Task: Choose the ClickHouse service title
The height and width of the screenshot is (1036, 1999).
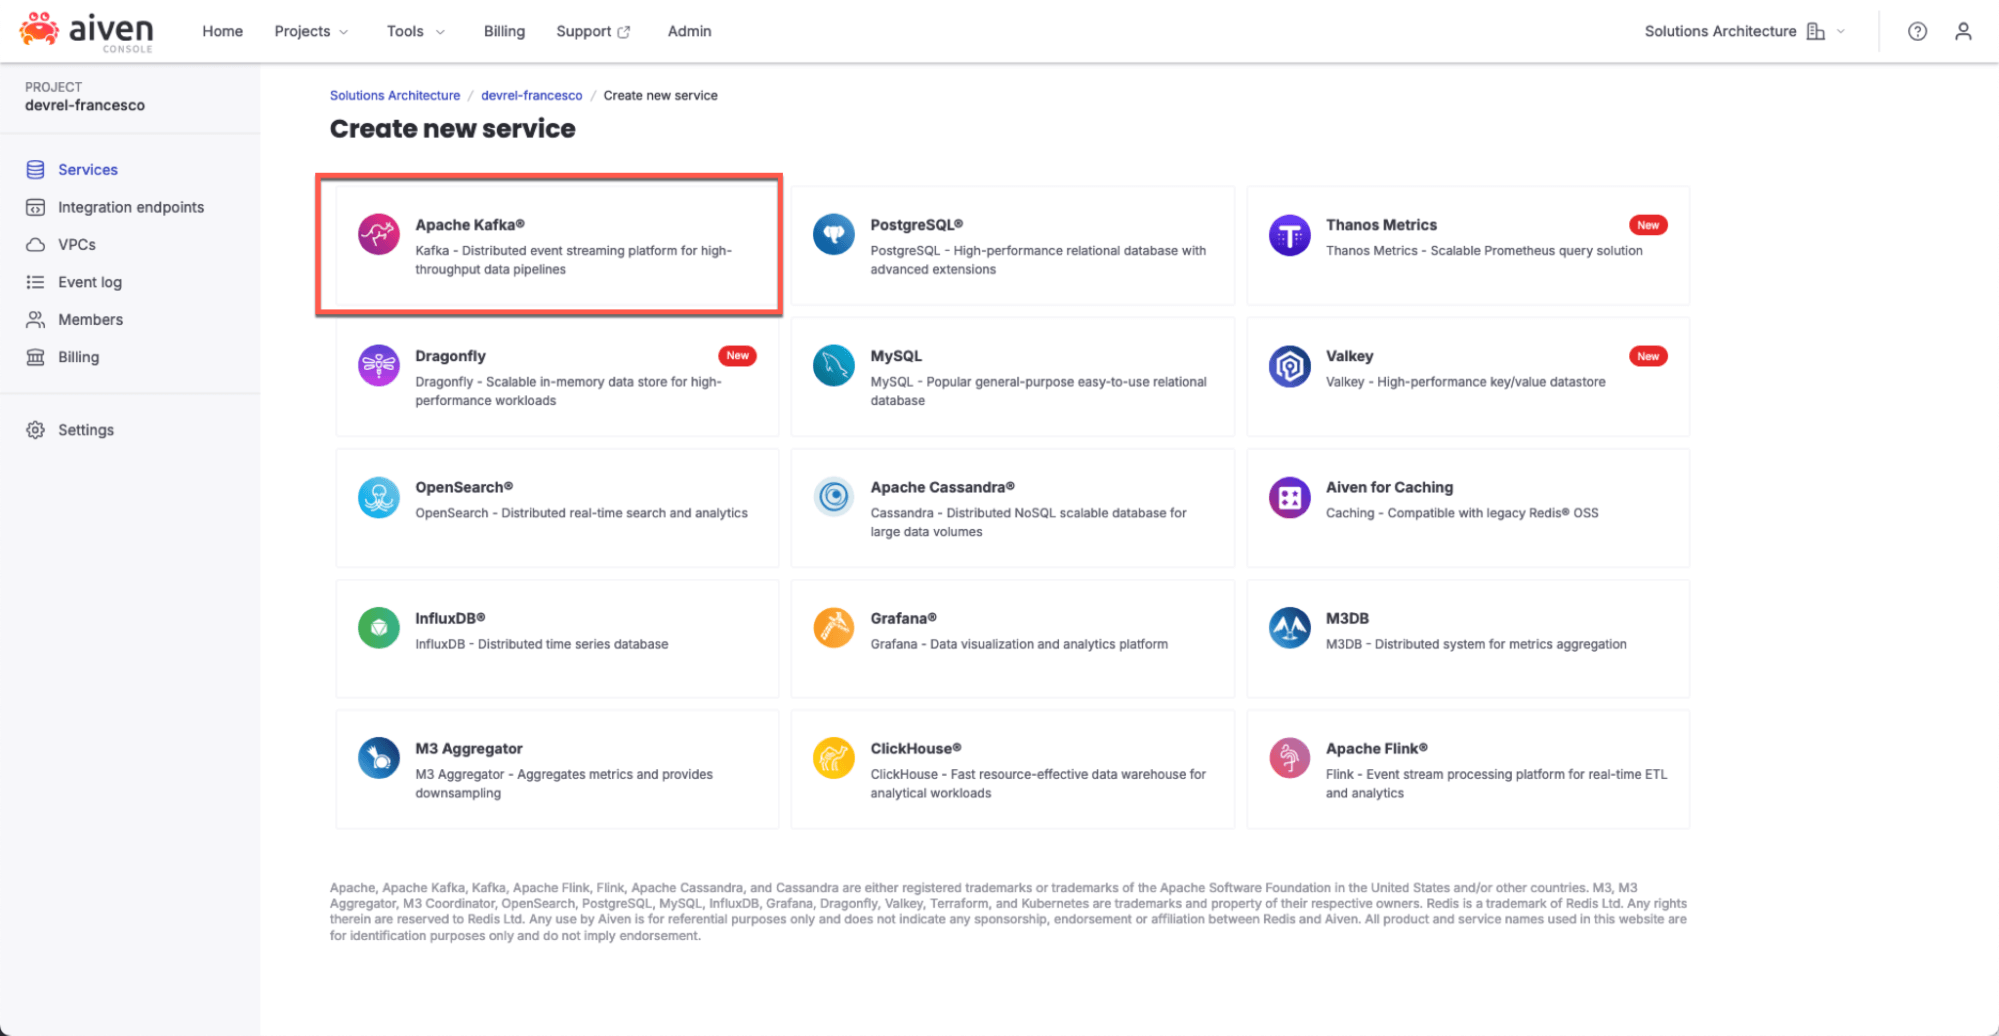Action: tap(915, 748)
